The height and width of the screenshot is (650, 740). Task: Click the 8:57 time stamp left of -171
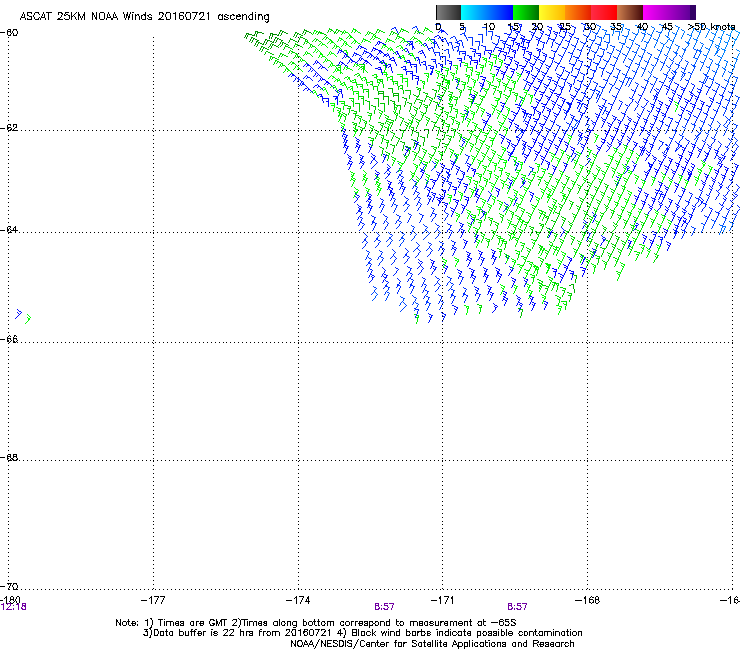click(x=384, y=607)
